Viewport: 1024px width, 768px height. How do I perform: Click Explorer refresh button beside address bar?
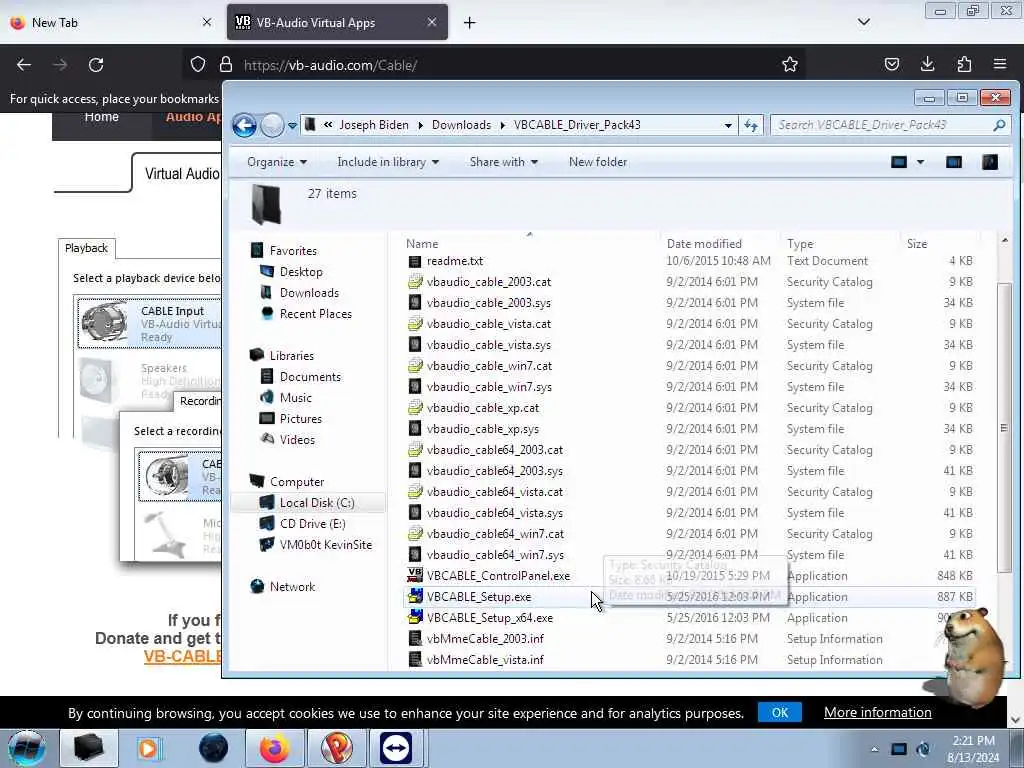[x=751, y=125]
